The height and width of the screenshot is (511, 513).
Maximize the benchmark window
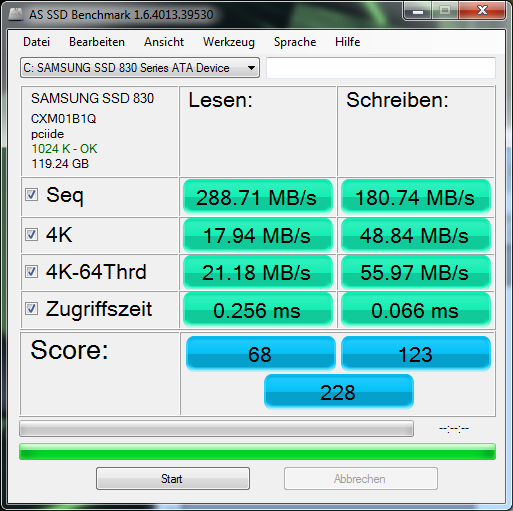point(445,11)
